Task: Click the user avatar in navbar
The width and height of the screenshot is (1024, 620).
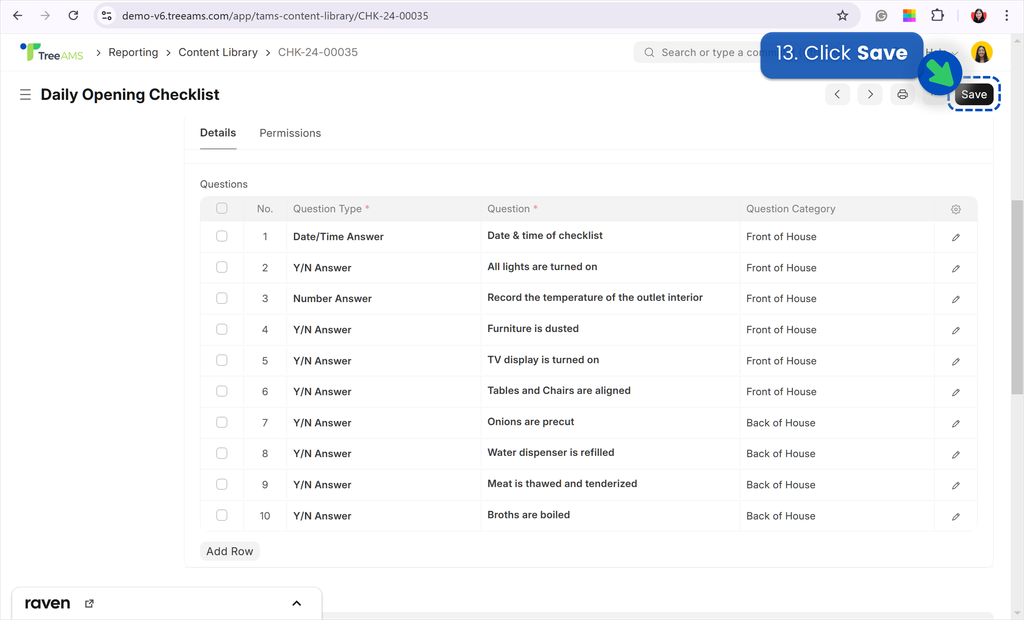Action: (x=982, y=52)
